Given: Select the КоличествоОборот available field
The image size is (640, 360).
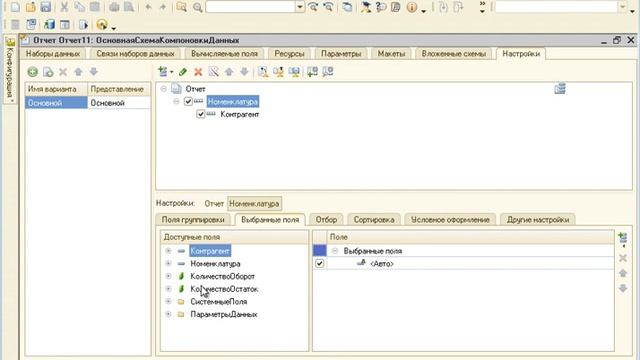Looking at the screenshot, I should click(x=222, y=276).
